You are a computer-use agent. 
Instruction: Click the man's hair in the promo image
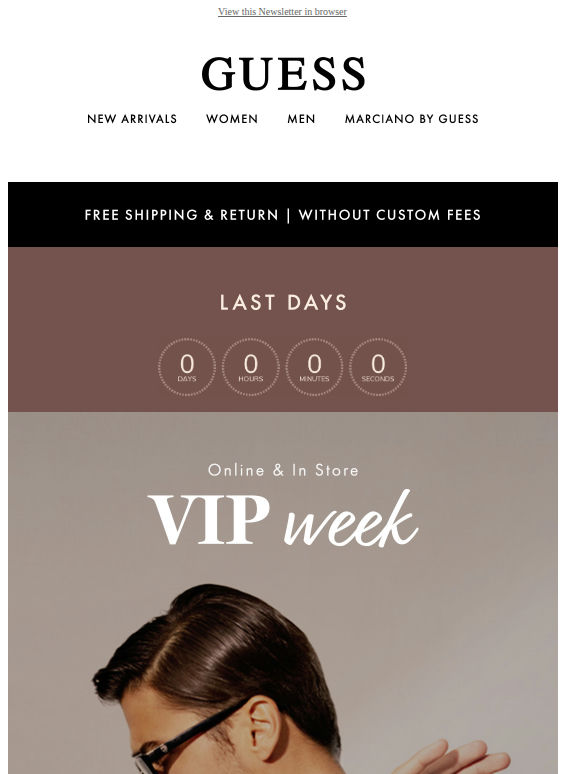[217, 652]
